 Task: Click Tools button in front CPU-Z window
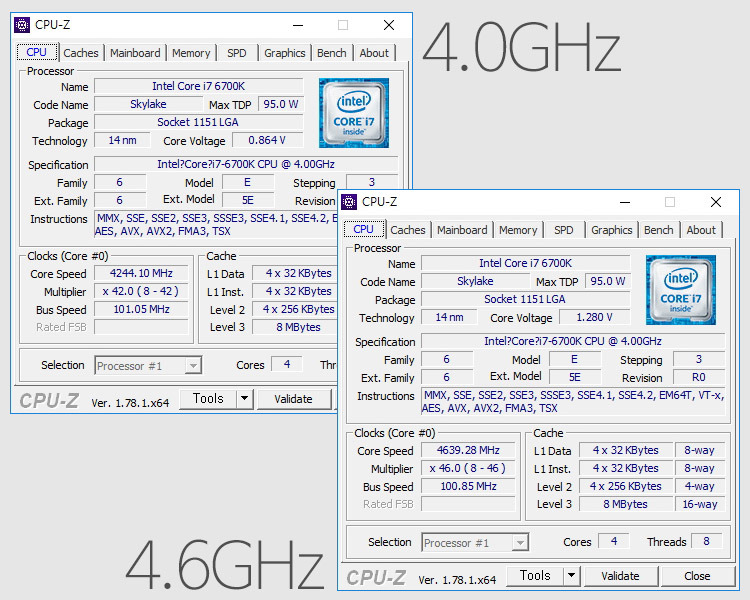[535, 576]
